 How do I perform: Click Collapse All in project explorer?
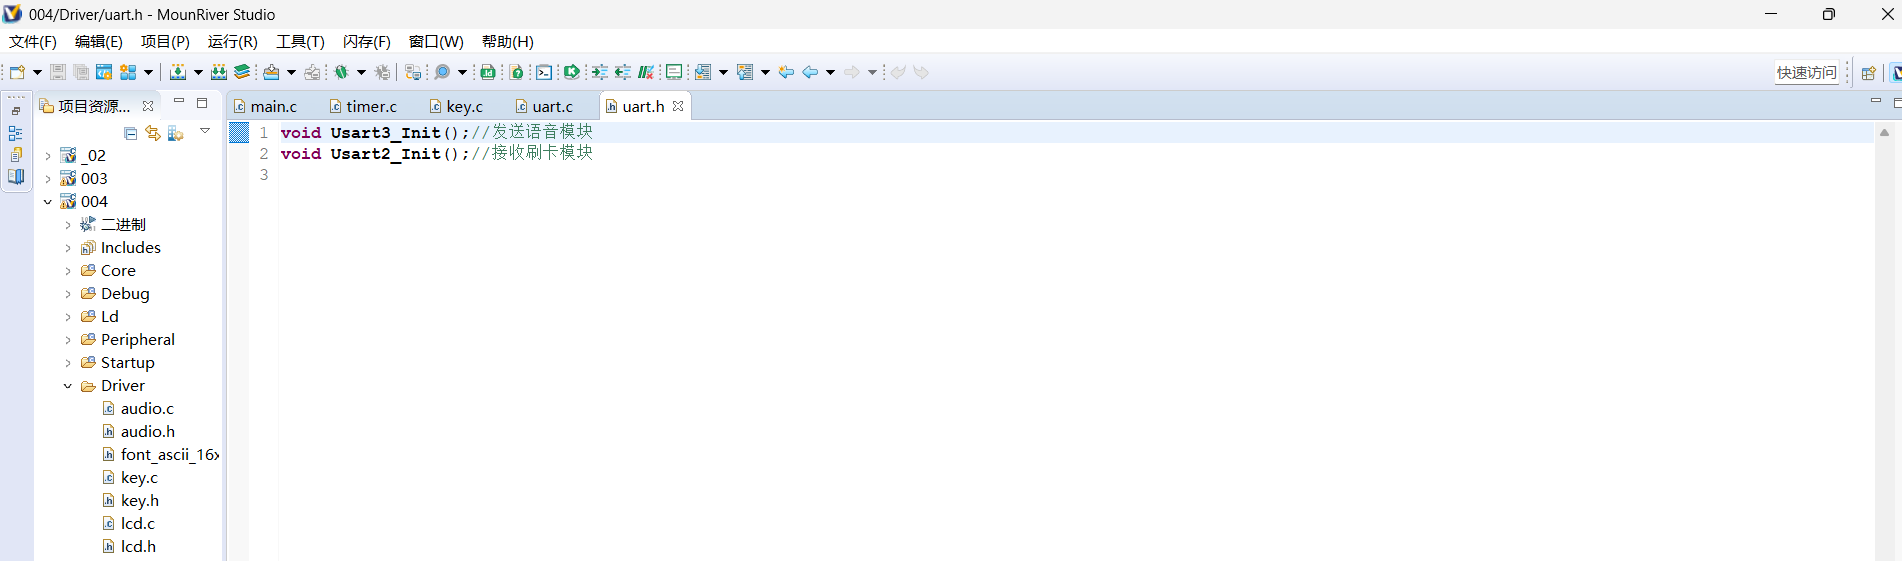coord(130,133)
